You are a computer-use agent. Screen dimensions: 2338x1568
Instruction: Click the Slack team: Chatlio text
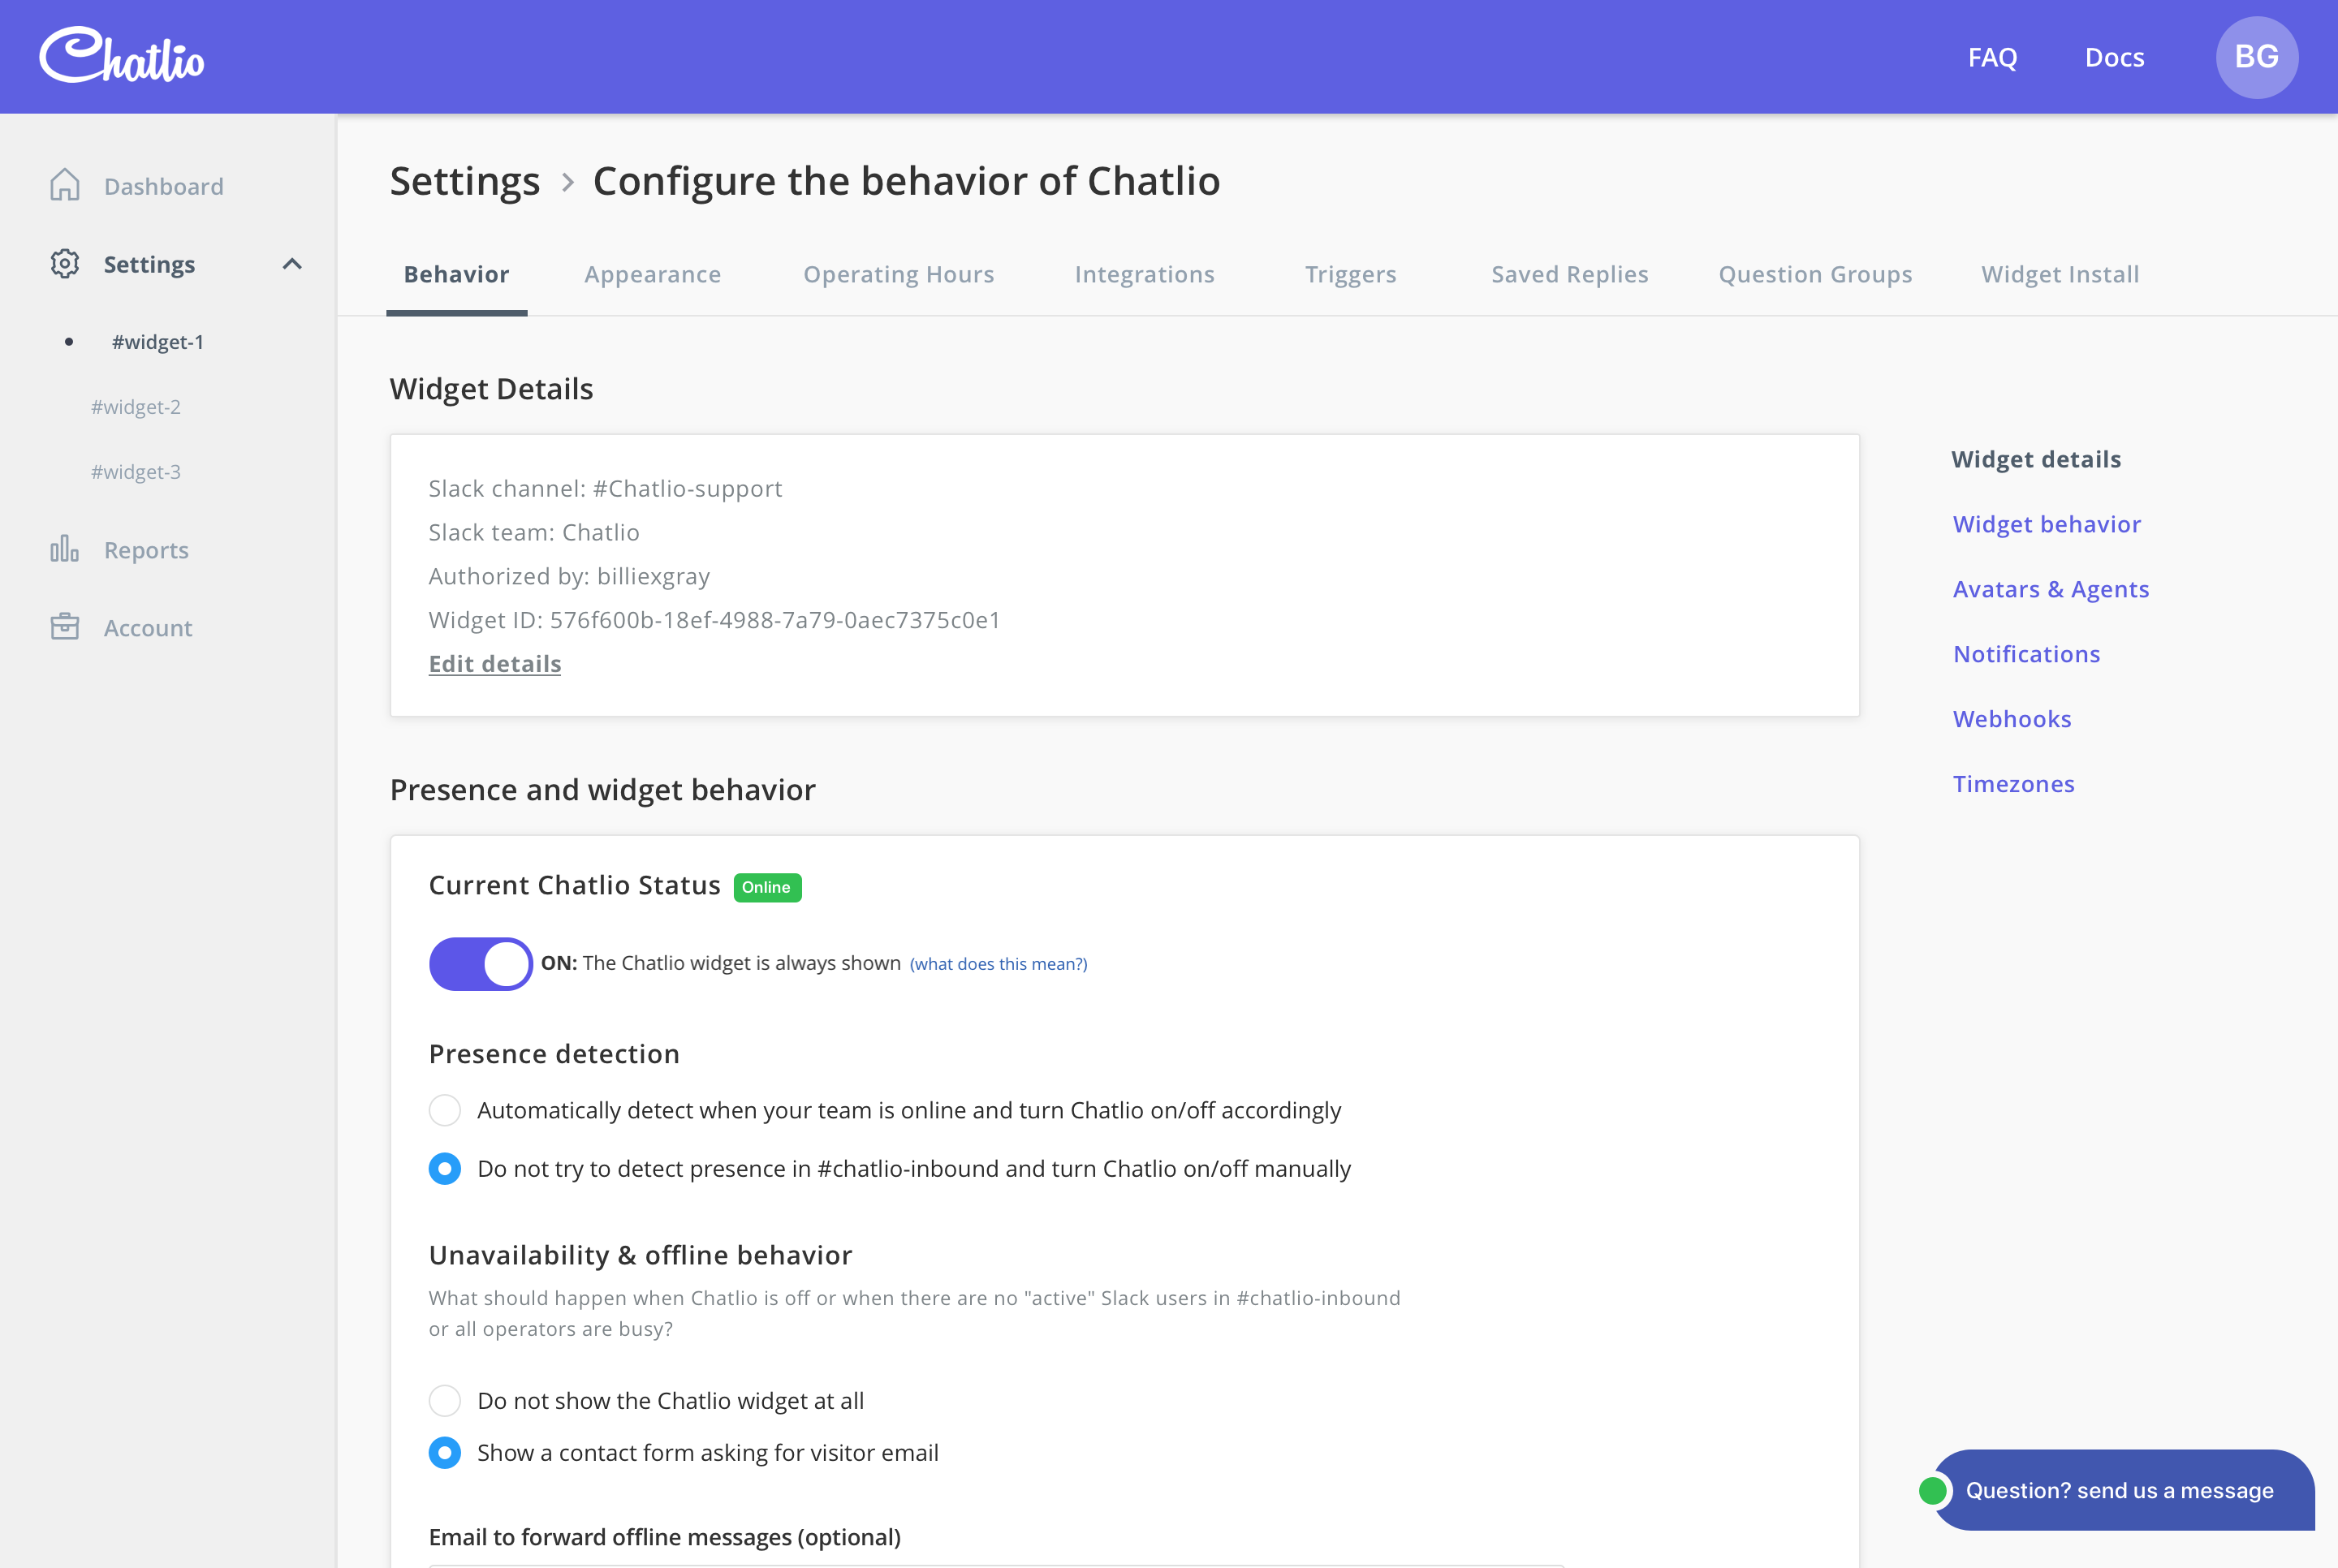pos(534,532)
